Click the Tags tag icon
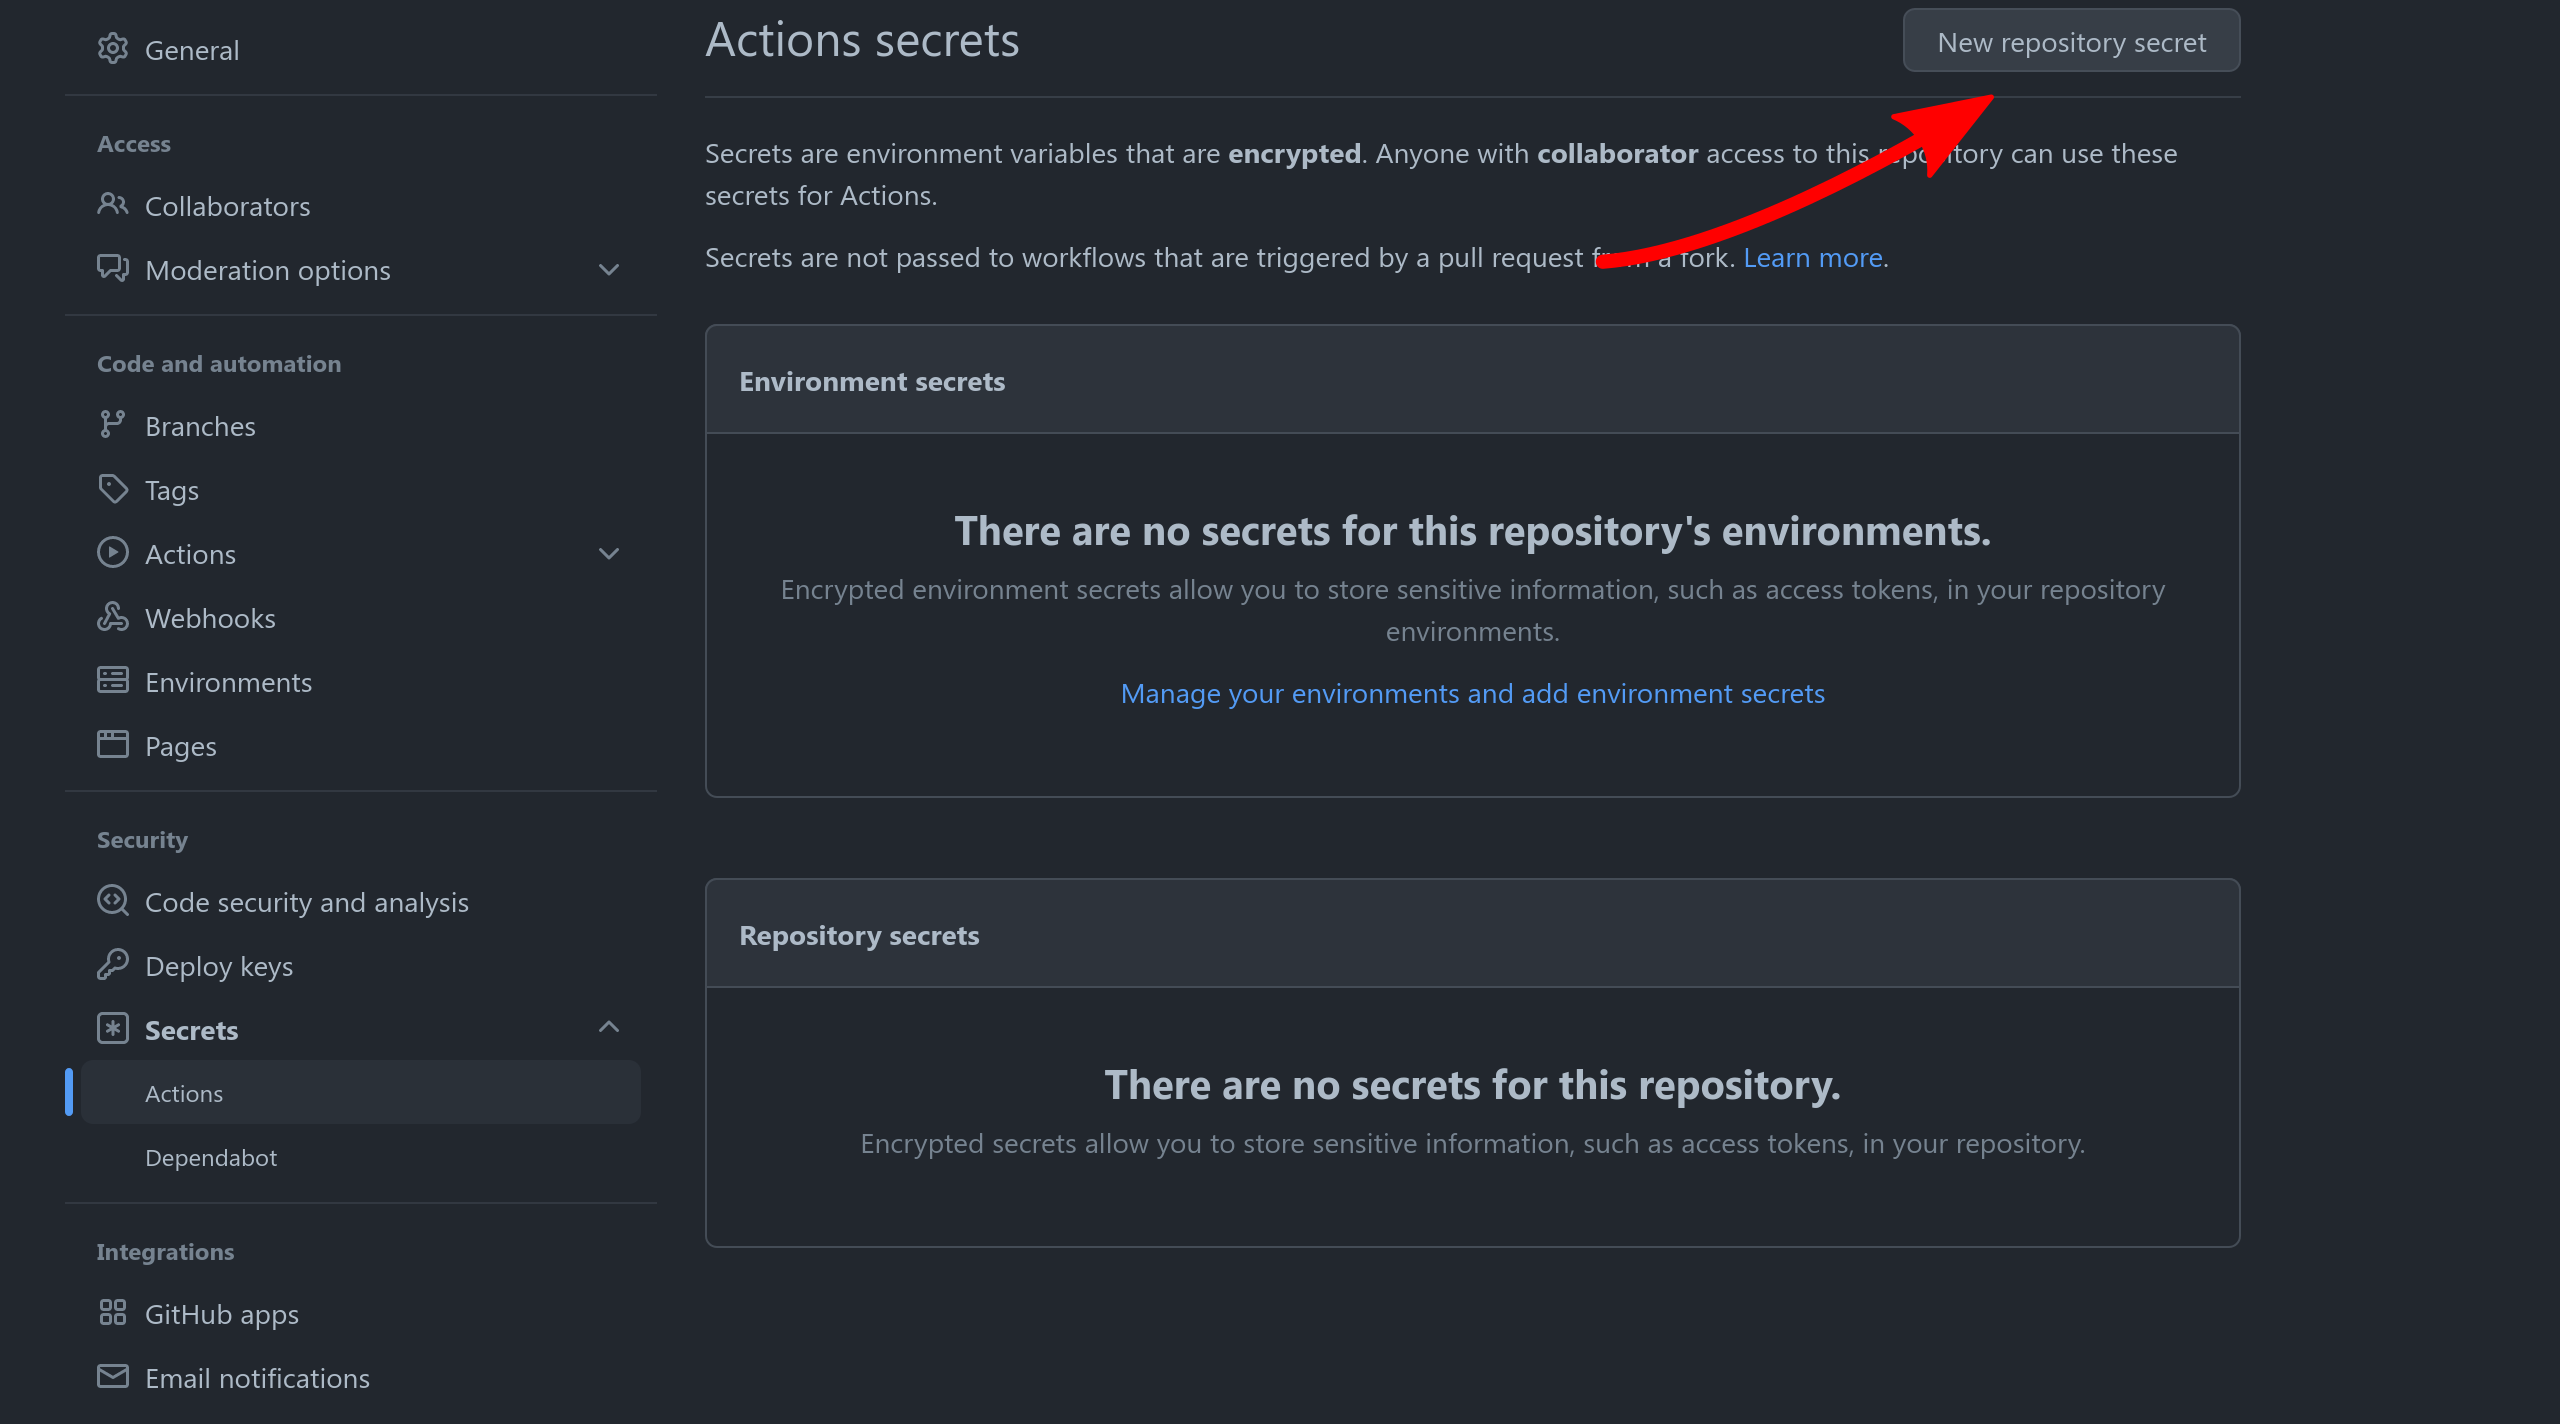 [x=113, y=488]
